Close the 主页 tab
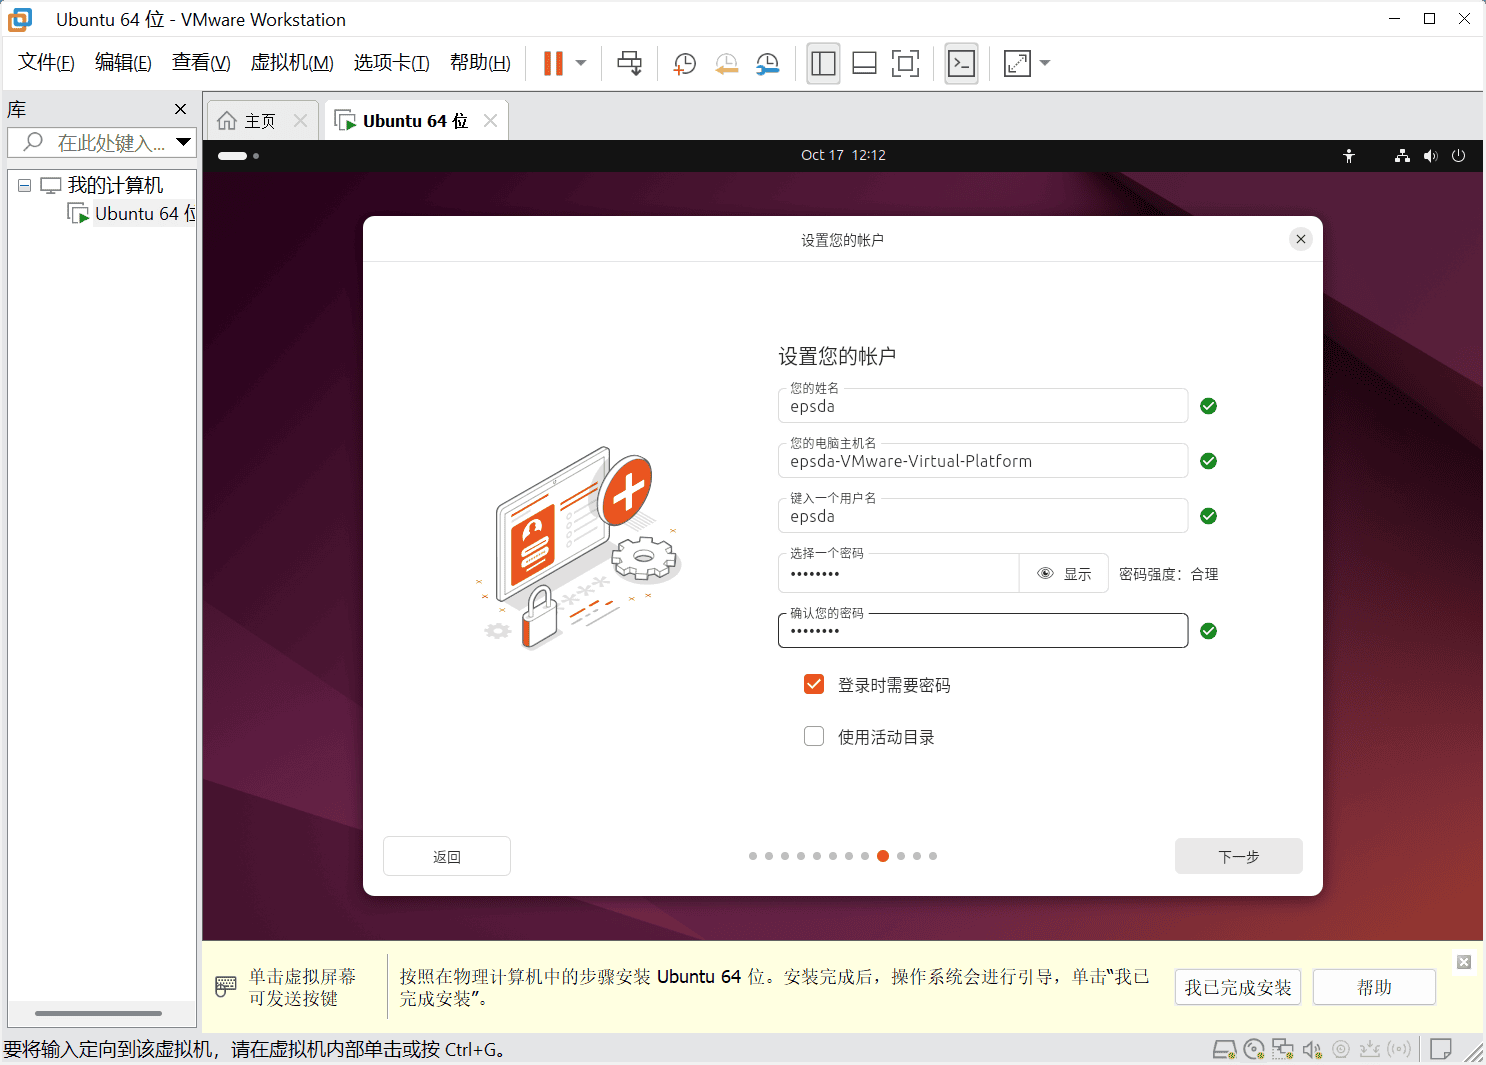Screen dimensions: 1486x1065 [300, 121]
